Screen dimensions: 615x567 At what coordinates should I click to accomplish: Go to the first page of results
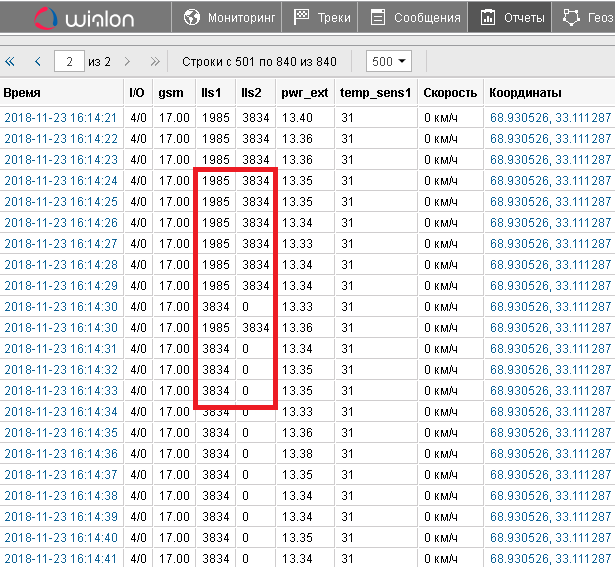click(x=11, y=62)
